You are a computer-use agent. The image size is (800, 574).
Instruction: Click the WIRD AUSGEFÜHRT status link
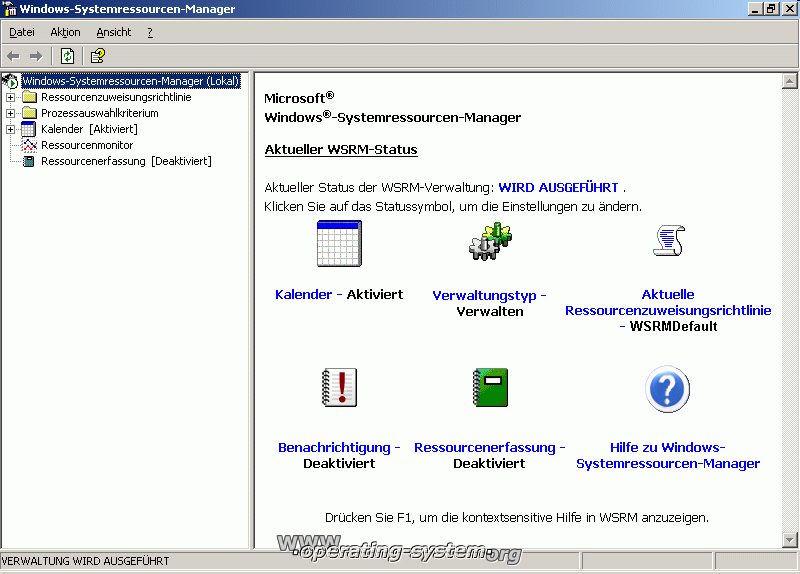pos(558,187)
